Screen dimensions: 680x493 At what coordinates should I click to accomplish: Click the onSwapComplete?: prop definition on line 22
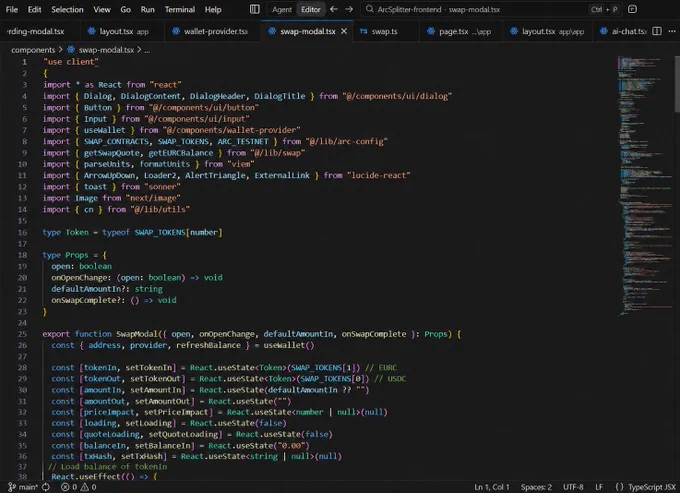click(x=114, y=300)
